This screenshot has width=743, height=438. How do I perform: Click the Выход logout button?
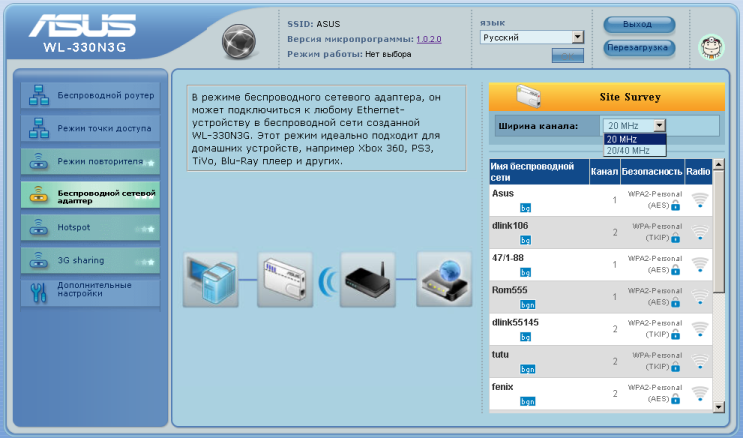coord(639,24)
